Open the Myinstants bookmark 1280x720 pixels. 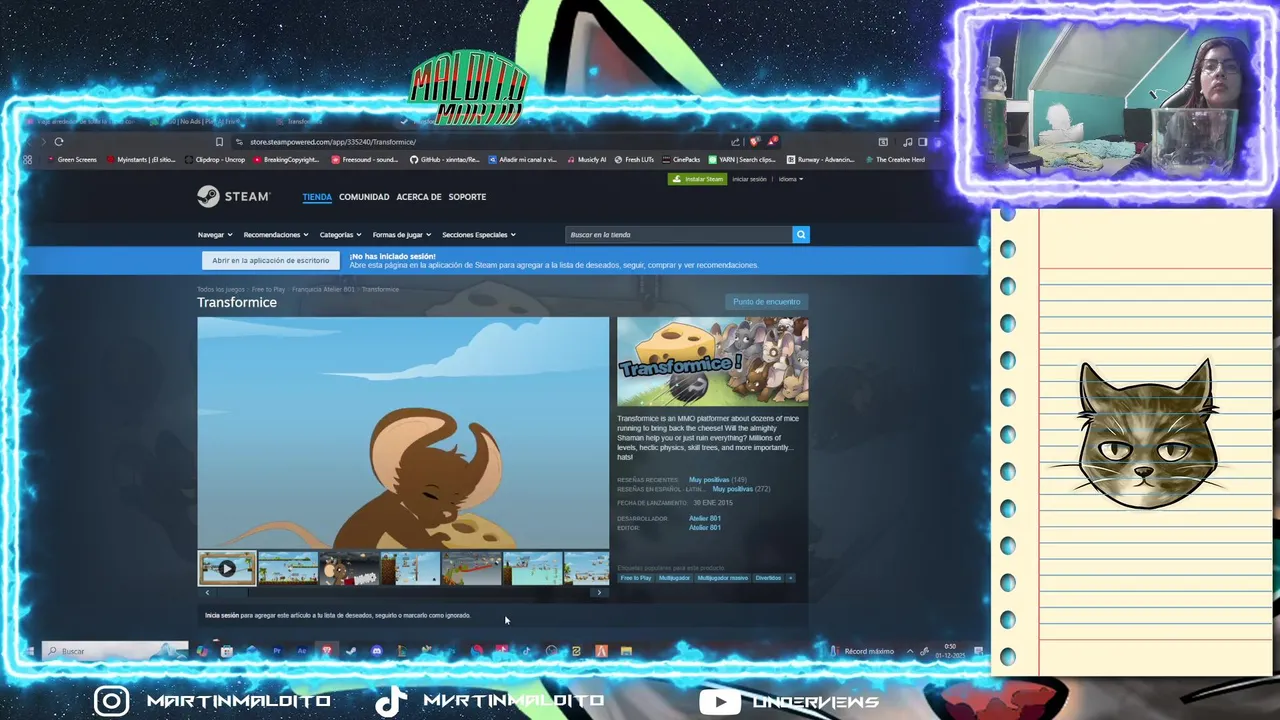(141, 160)
